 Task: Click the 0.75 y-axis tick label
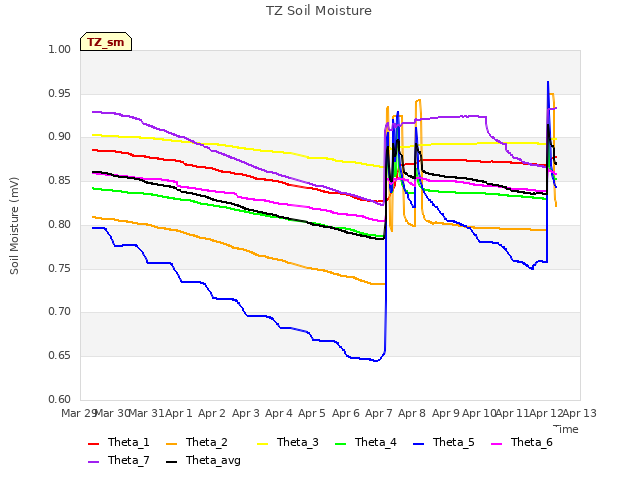click(60, 268)
